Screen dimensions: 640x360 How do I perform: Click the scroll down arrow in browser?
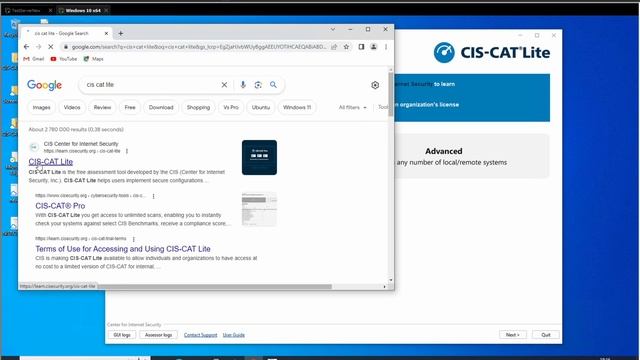pos(391,280)
